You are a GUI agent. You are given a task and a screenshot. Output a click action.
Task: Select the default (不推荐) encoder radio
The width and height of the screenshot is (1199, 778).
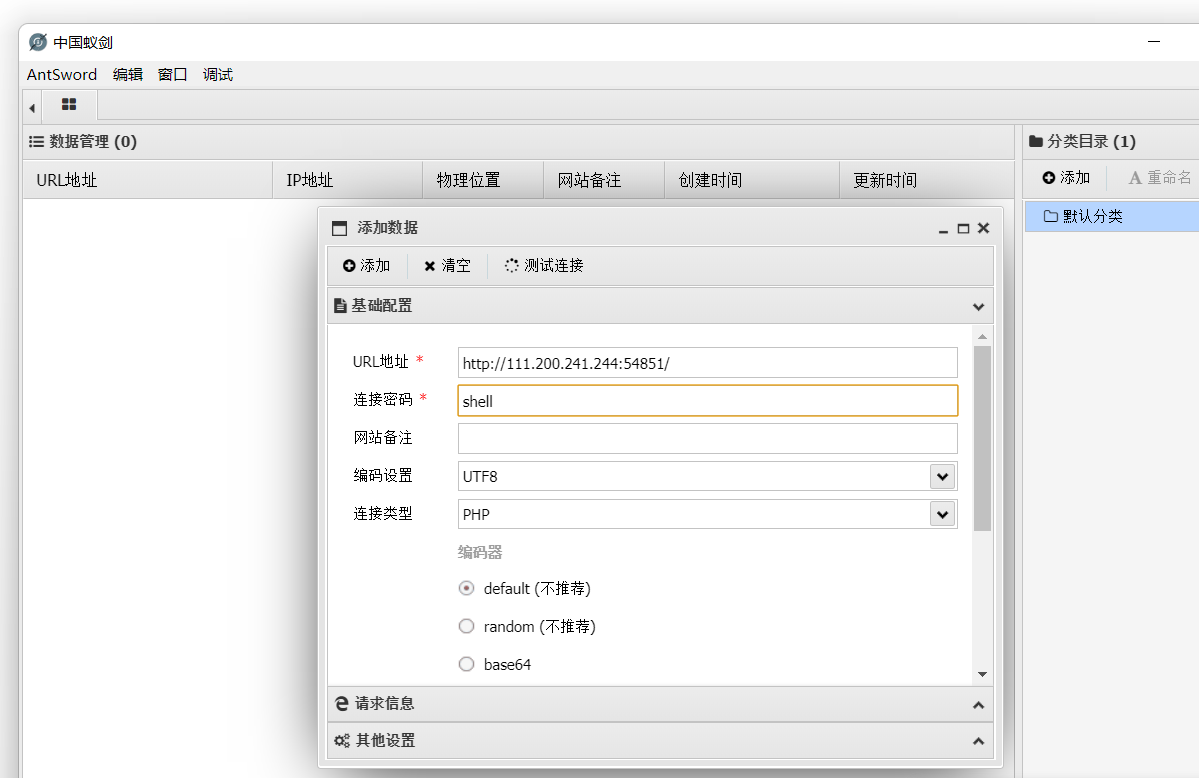466,588
